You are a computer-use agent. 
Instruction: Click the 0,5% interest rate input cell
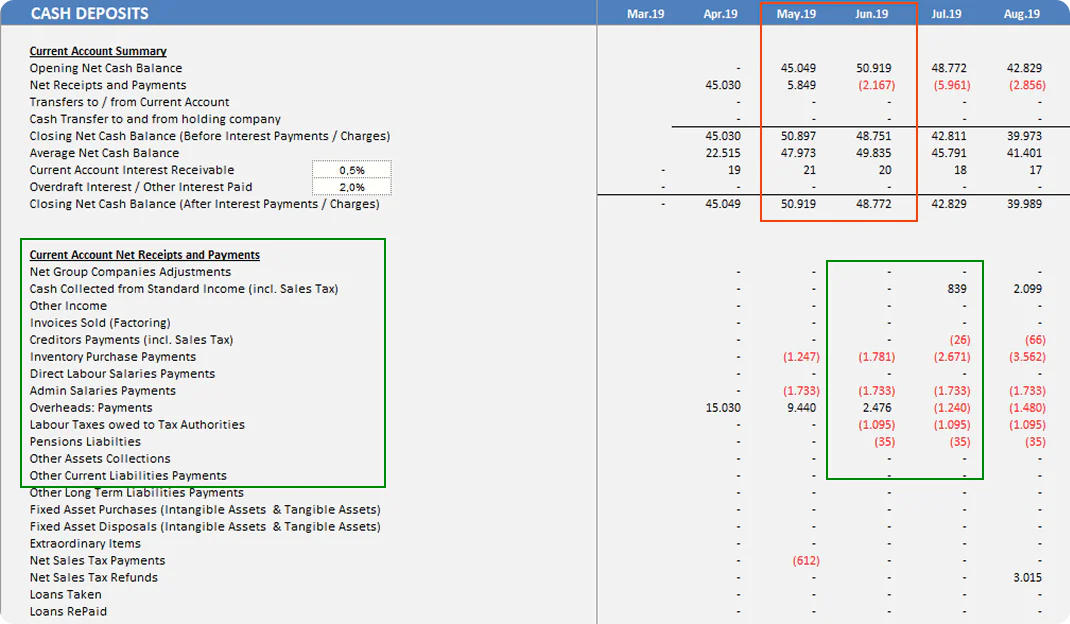pyautogui.click(x=352, y=169)
